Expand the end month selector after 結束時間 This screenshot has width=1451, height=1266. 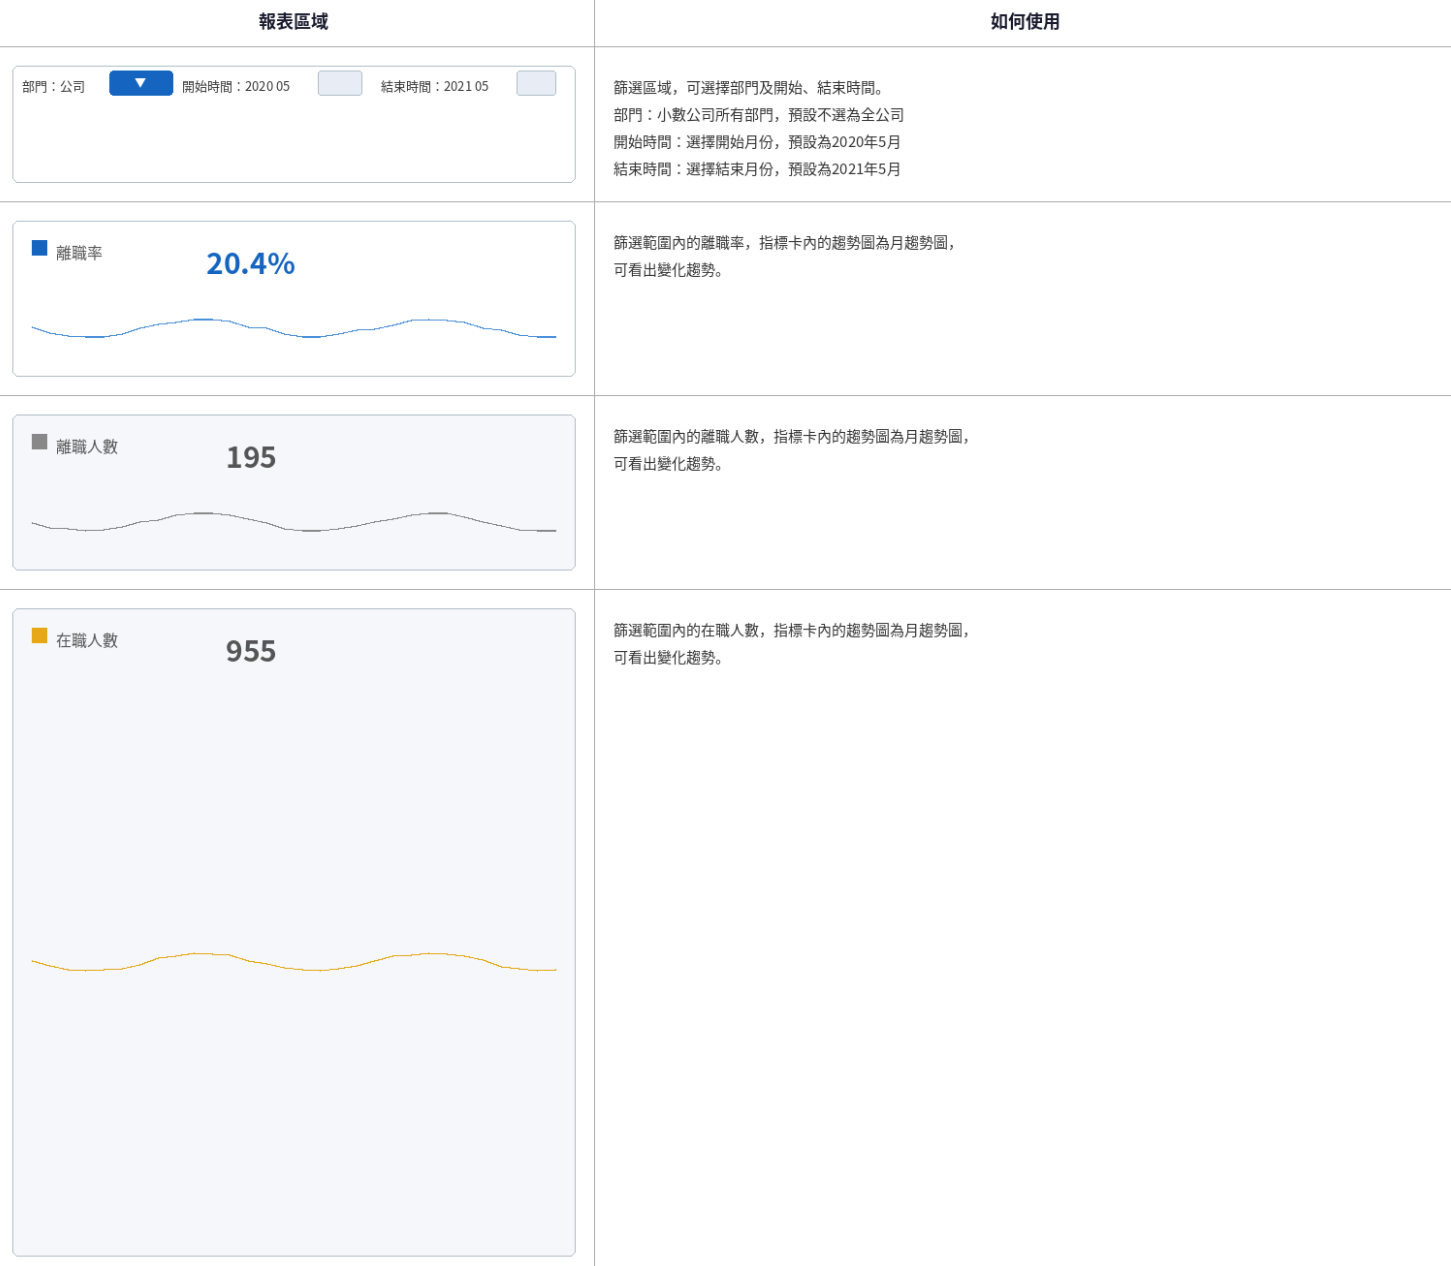pyautogui.click(x=536, y=83)
